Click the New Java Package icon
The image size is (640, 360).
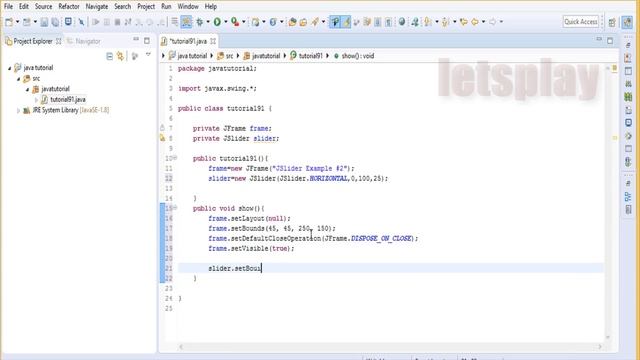click(256, 22)
